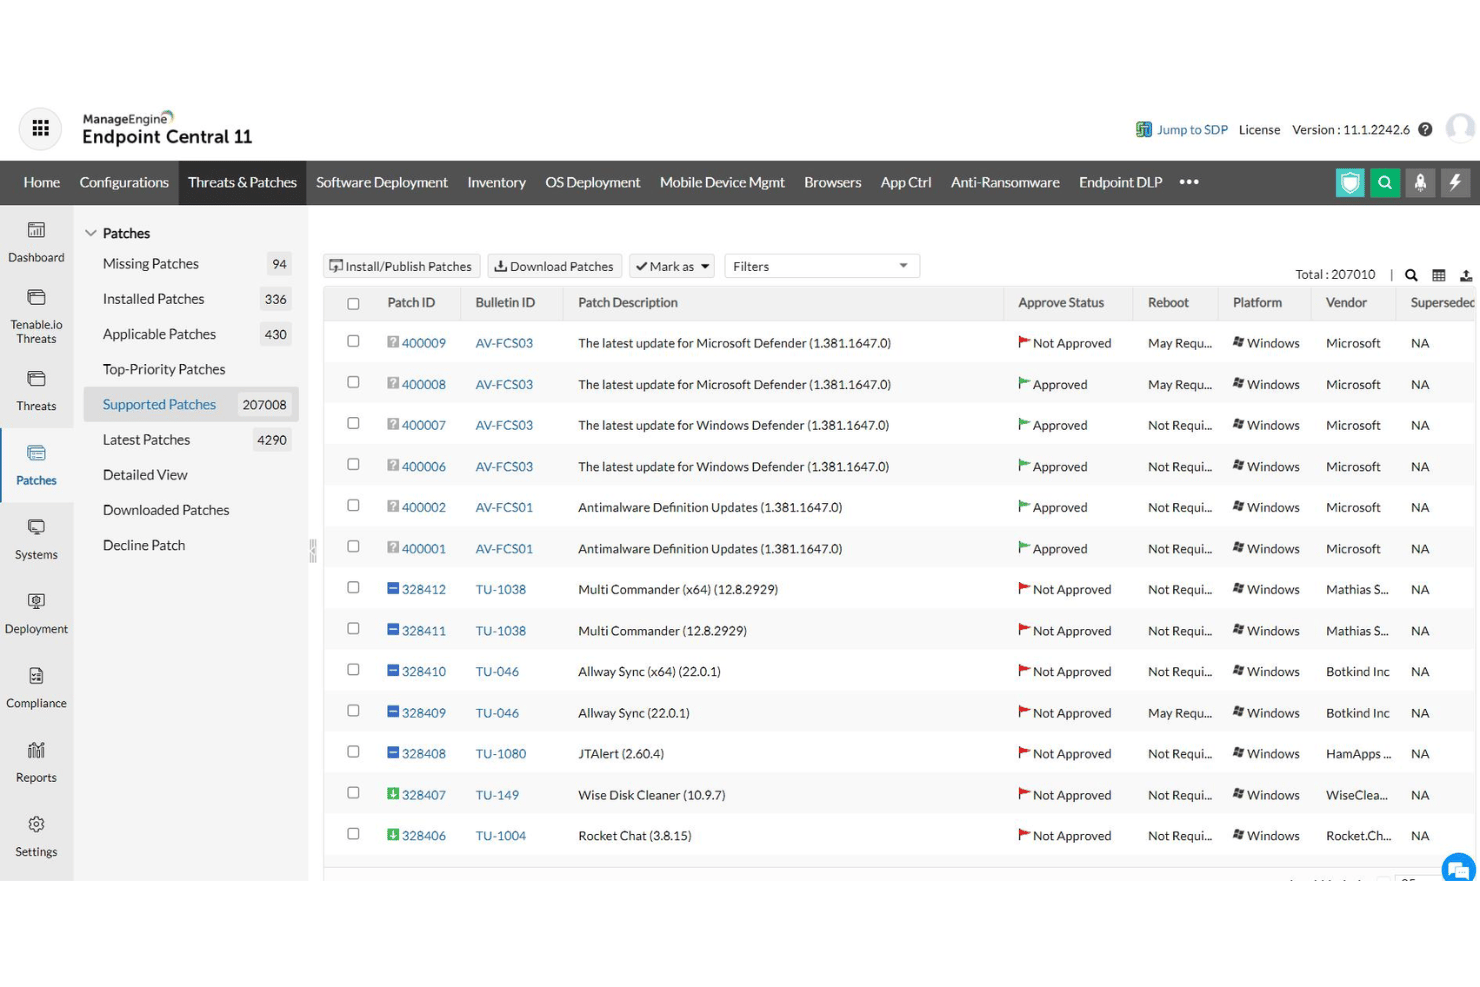Viewport: 1480px width, 987px height.
Task: Collapse the Patches tree section
Action: tap(91, 233)
